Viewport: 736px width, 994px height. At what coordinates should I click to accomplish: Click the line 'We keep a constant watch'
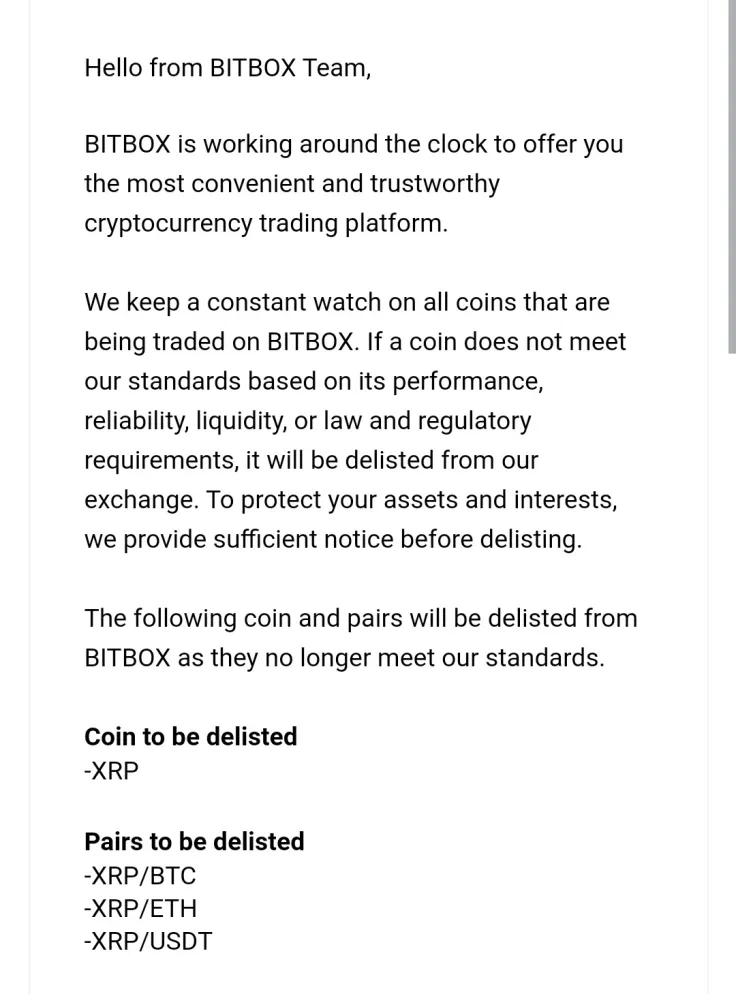pos(347,303)
